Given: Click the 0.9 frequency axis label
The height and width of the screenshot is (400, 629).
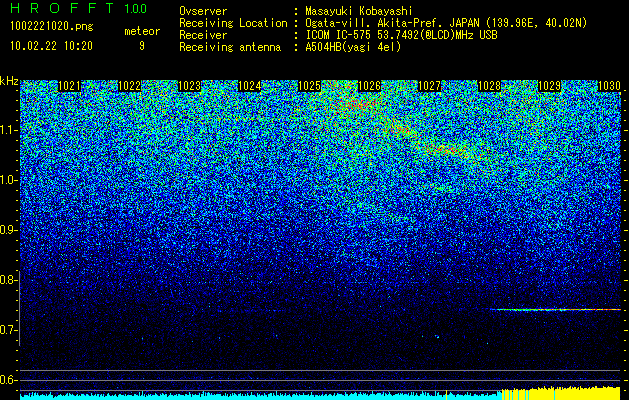Looking at the screenshot, I should (x=8, y=230).
